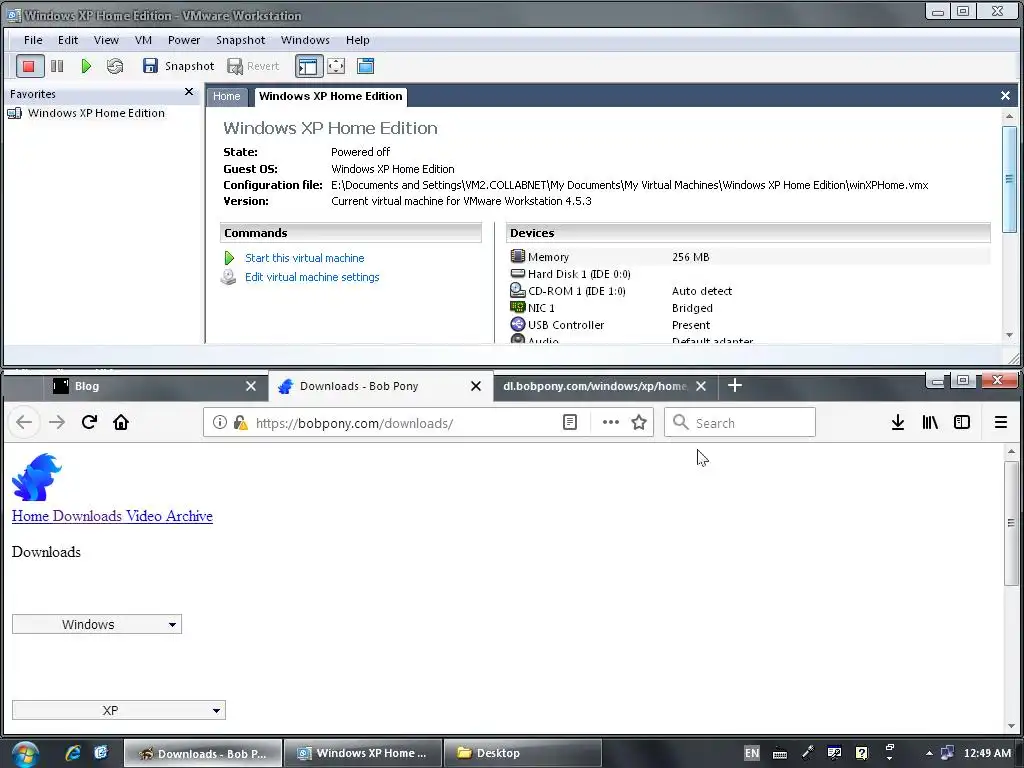
Task: Click the insecure padlock warning icon
Action: (240, 423)
